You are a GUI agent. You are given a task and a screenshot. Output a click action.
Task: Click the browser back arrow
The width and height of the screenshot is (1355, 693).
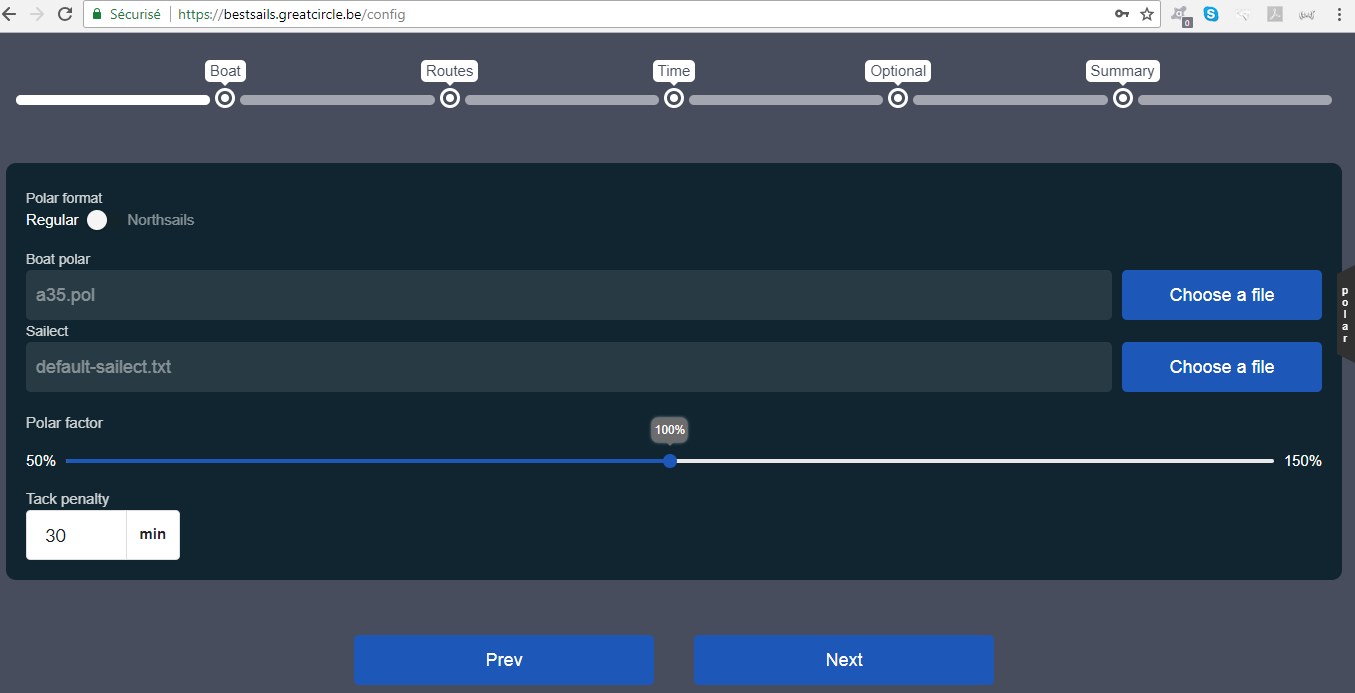11,14
